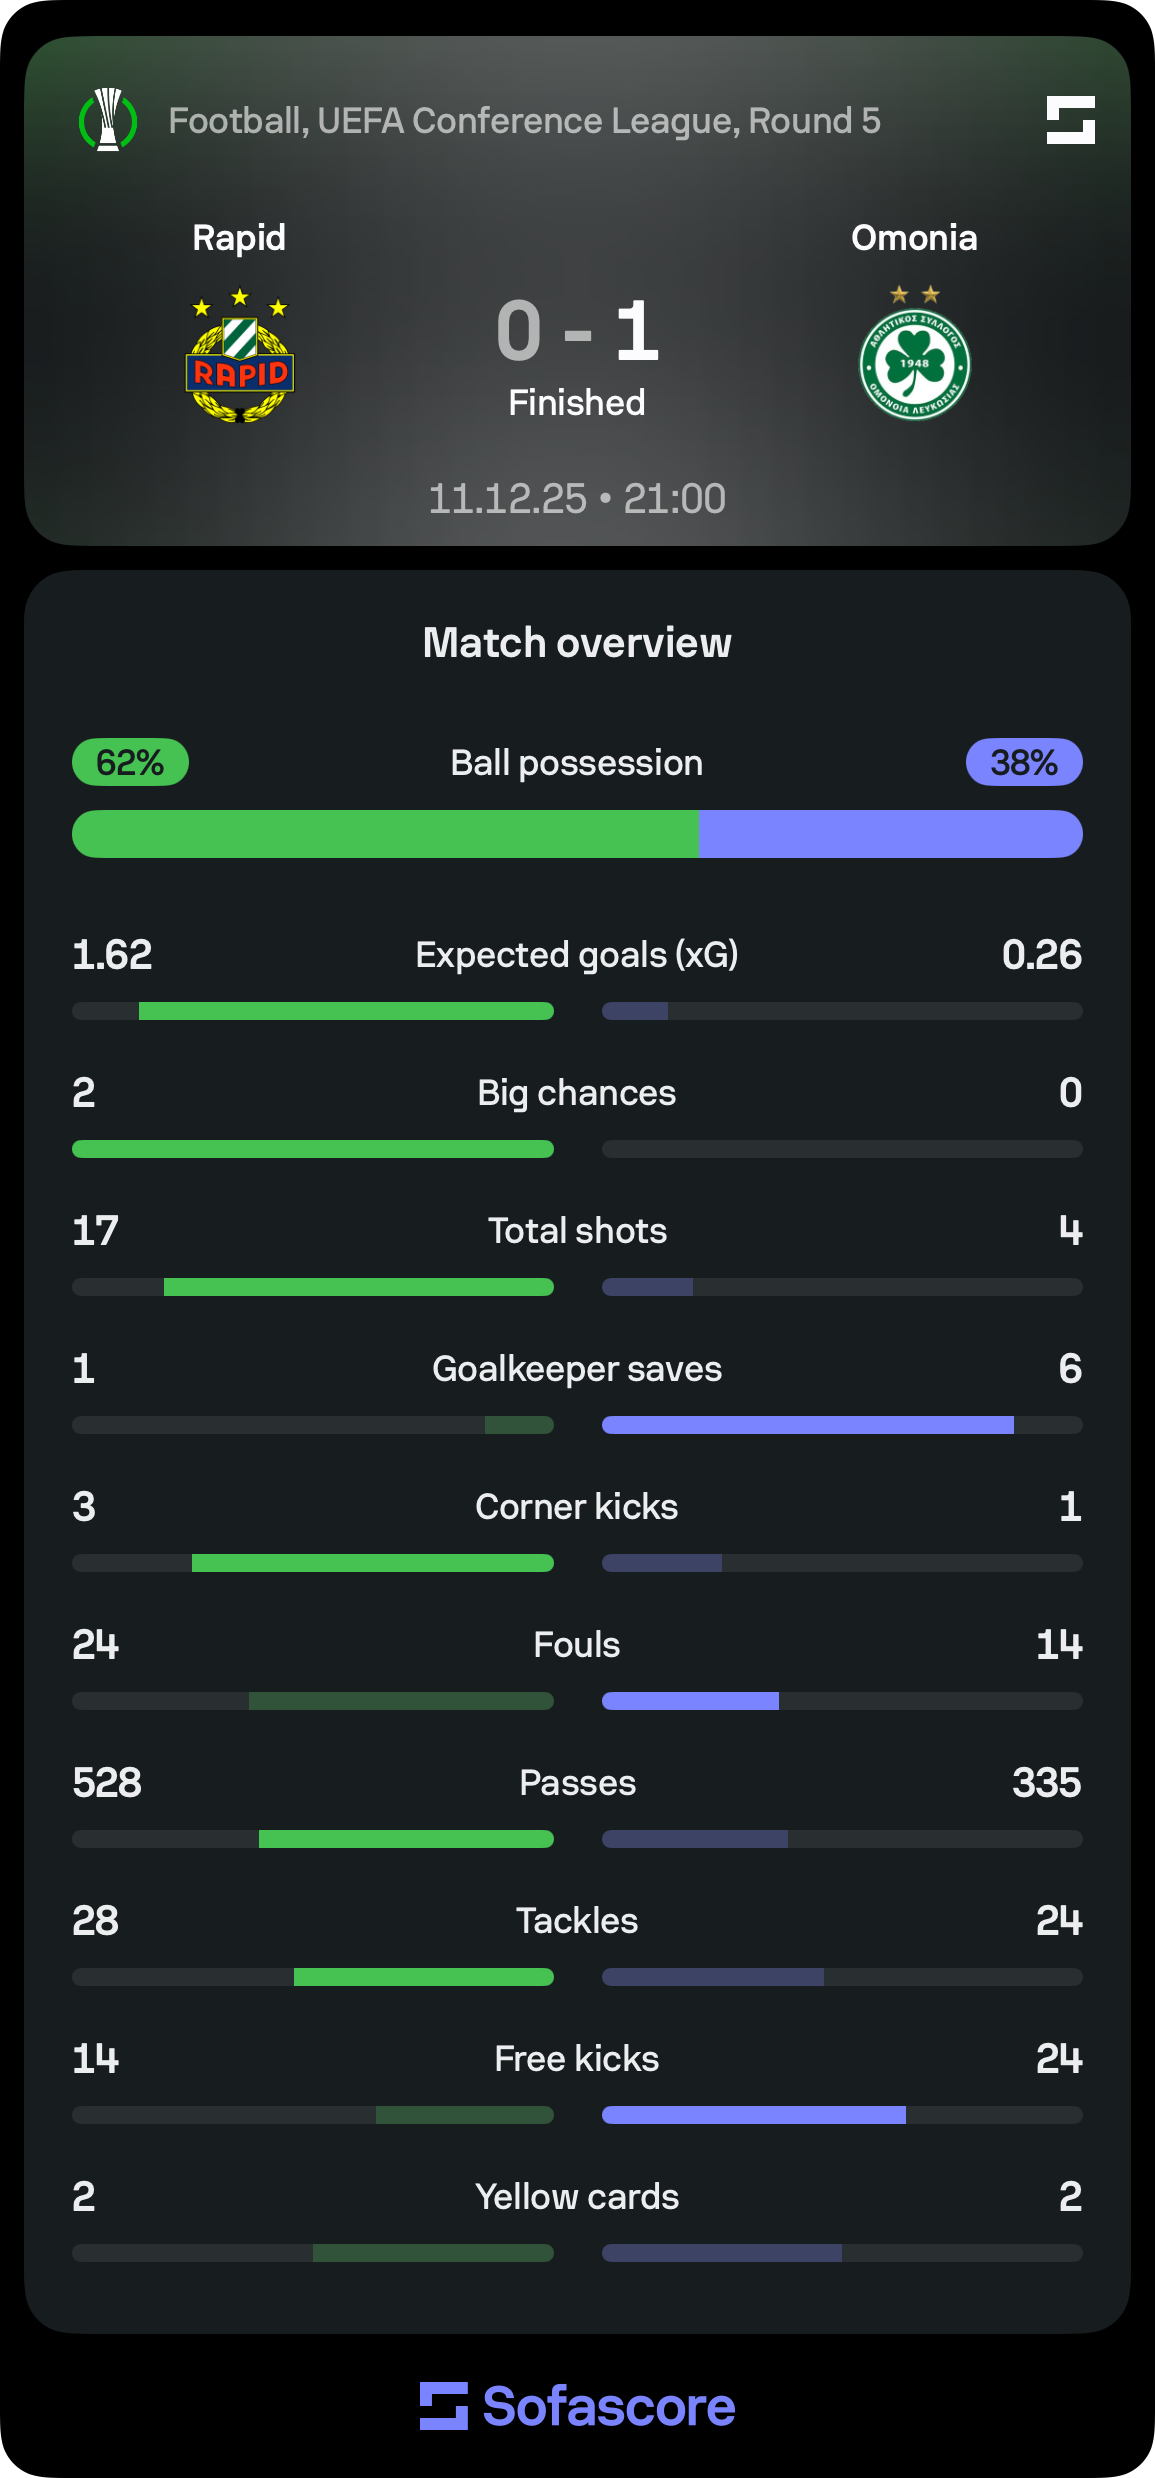Screen dimensions: 1155x2478
Task: Click the Goalkeeper saves purple bar
Action: coord(807,1425)
